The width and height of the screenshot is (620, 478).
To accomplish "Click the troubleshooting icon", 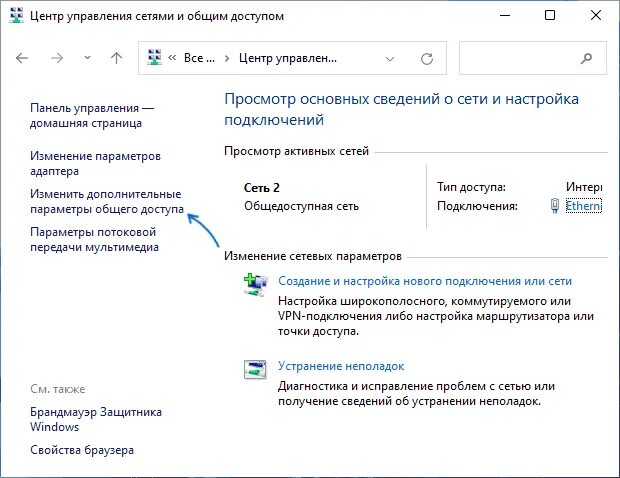I will pos(255,370).
